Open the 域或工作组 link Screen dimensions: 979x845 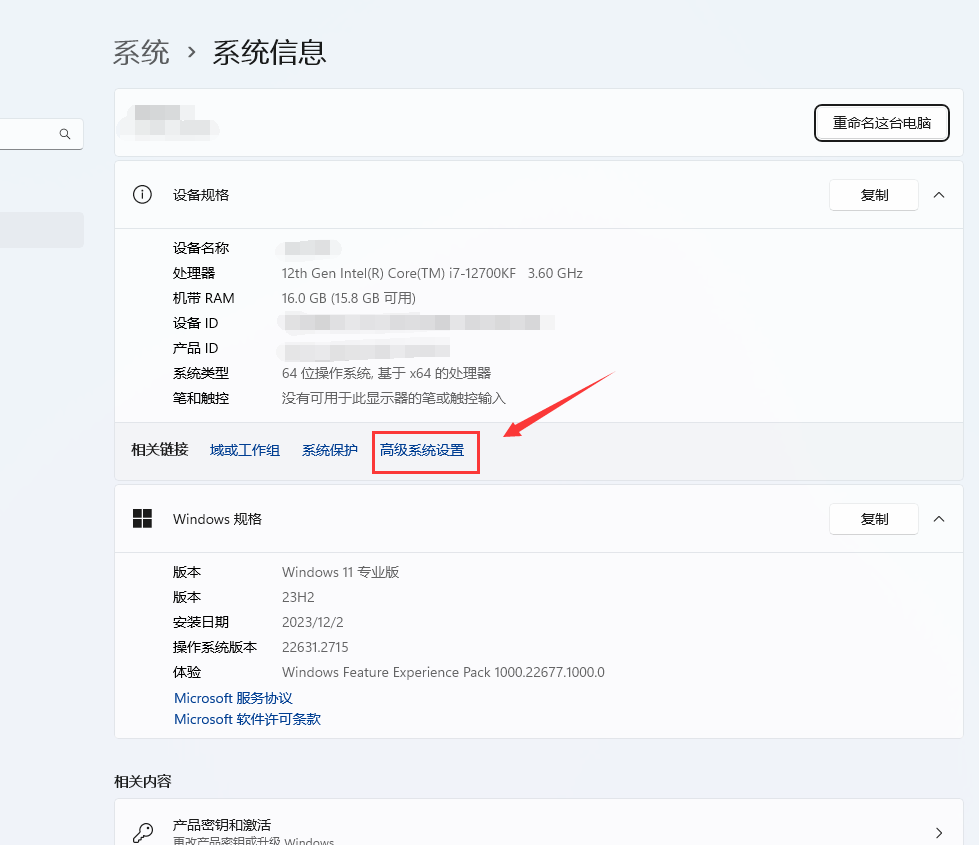pos(245,450)
